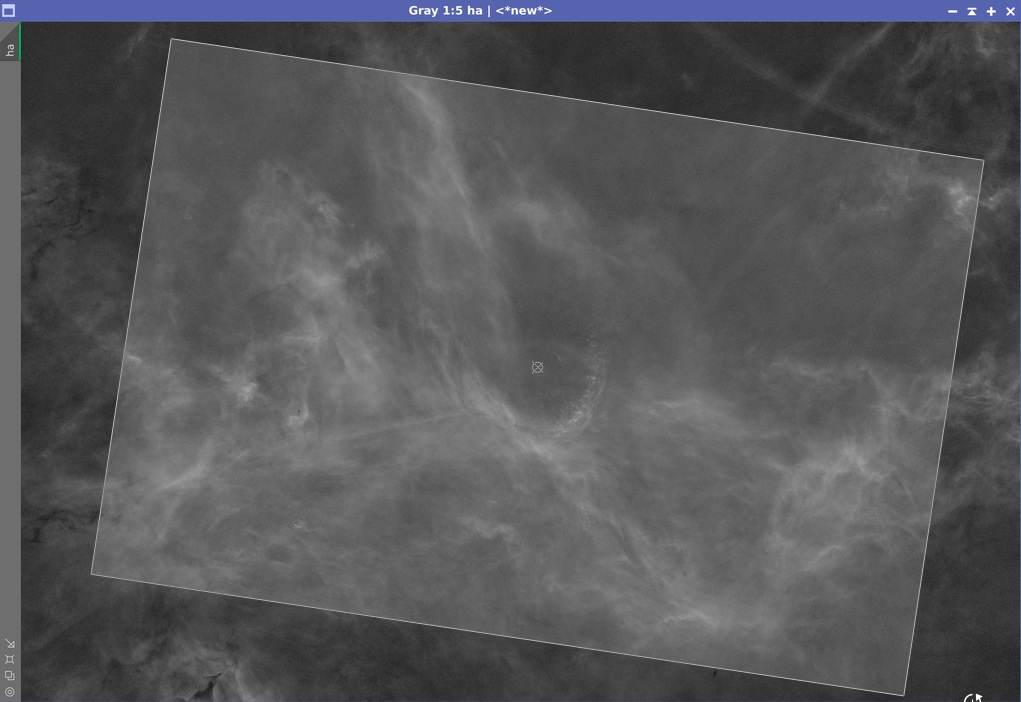Open the window menu icon beside the title
Image resolution: width=1021 pixels, height=702 pixels.
(x=8, y=10)
